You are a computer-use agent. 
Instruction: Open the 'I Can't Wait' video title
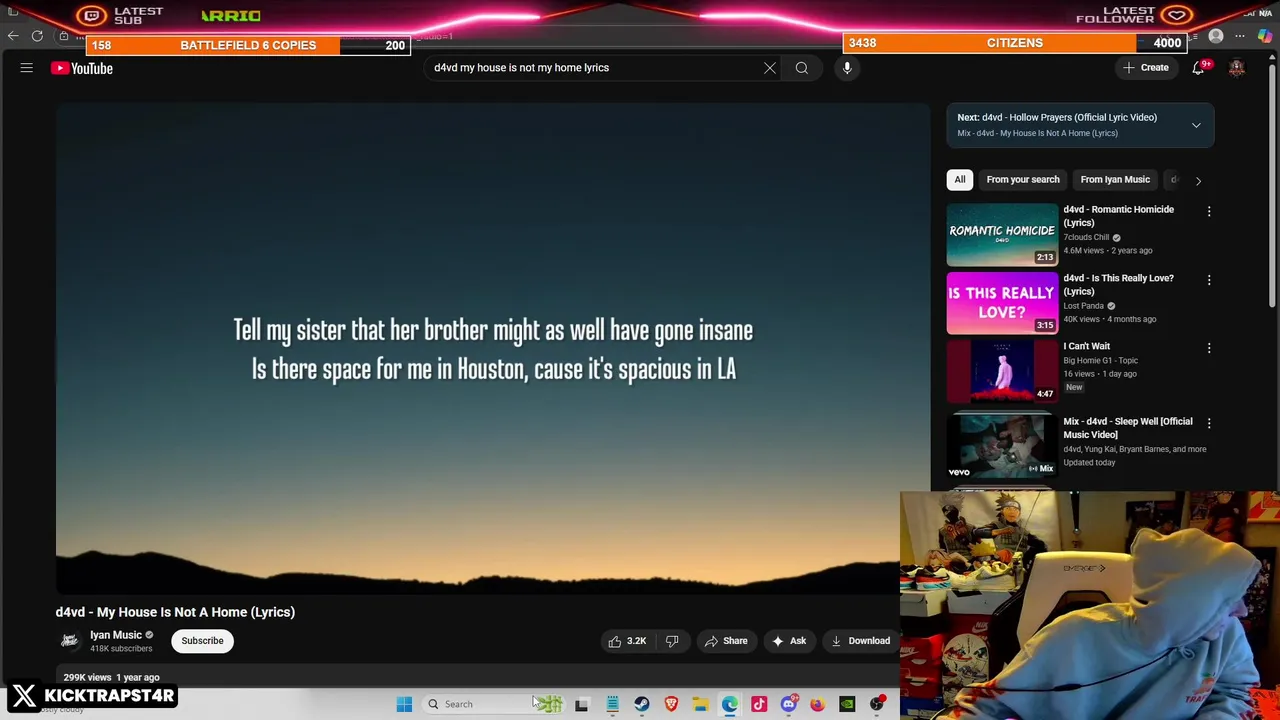1087,347
